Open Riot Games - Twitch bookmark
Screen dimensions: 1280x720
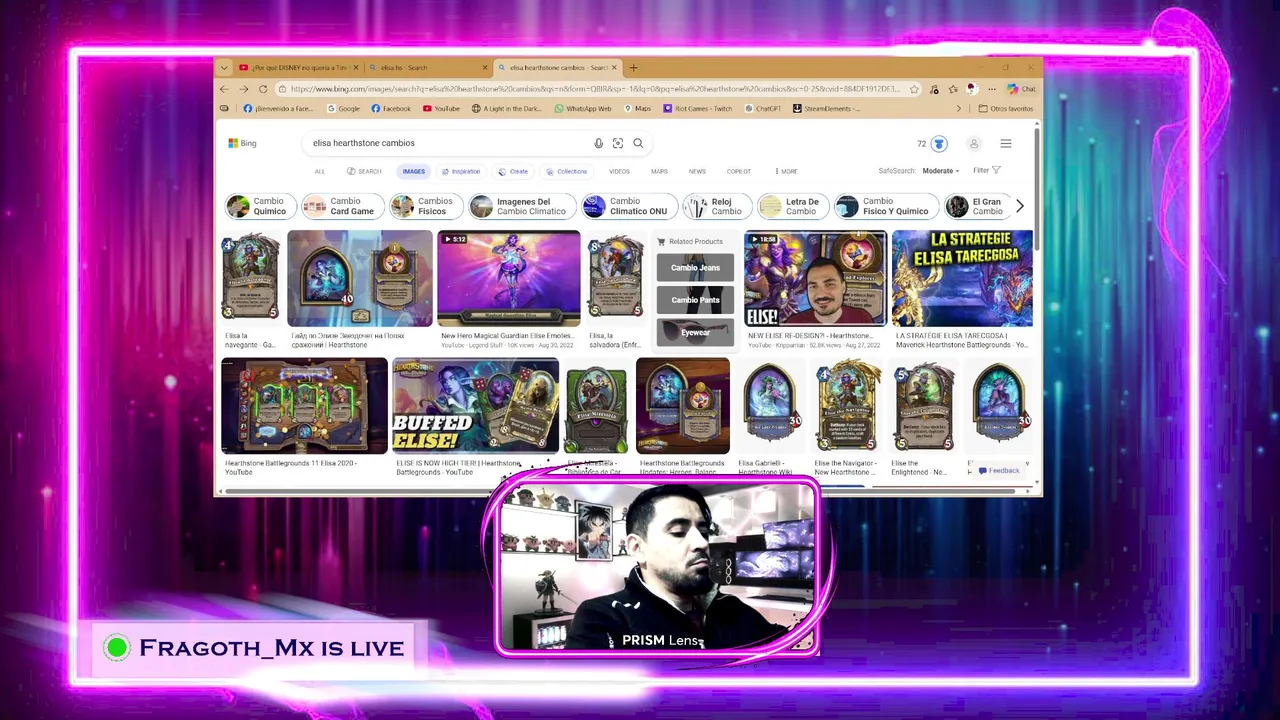coord(698,109)
